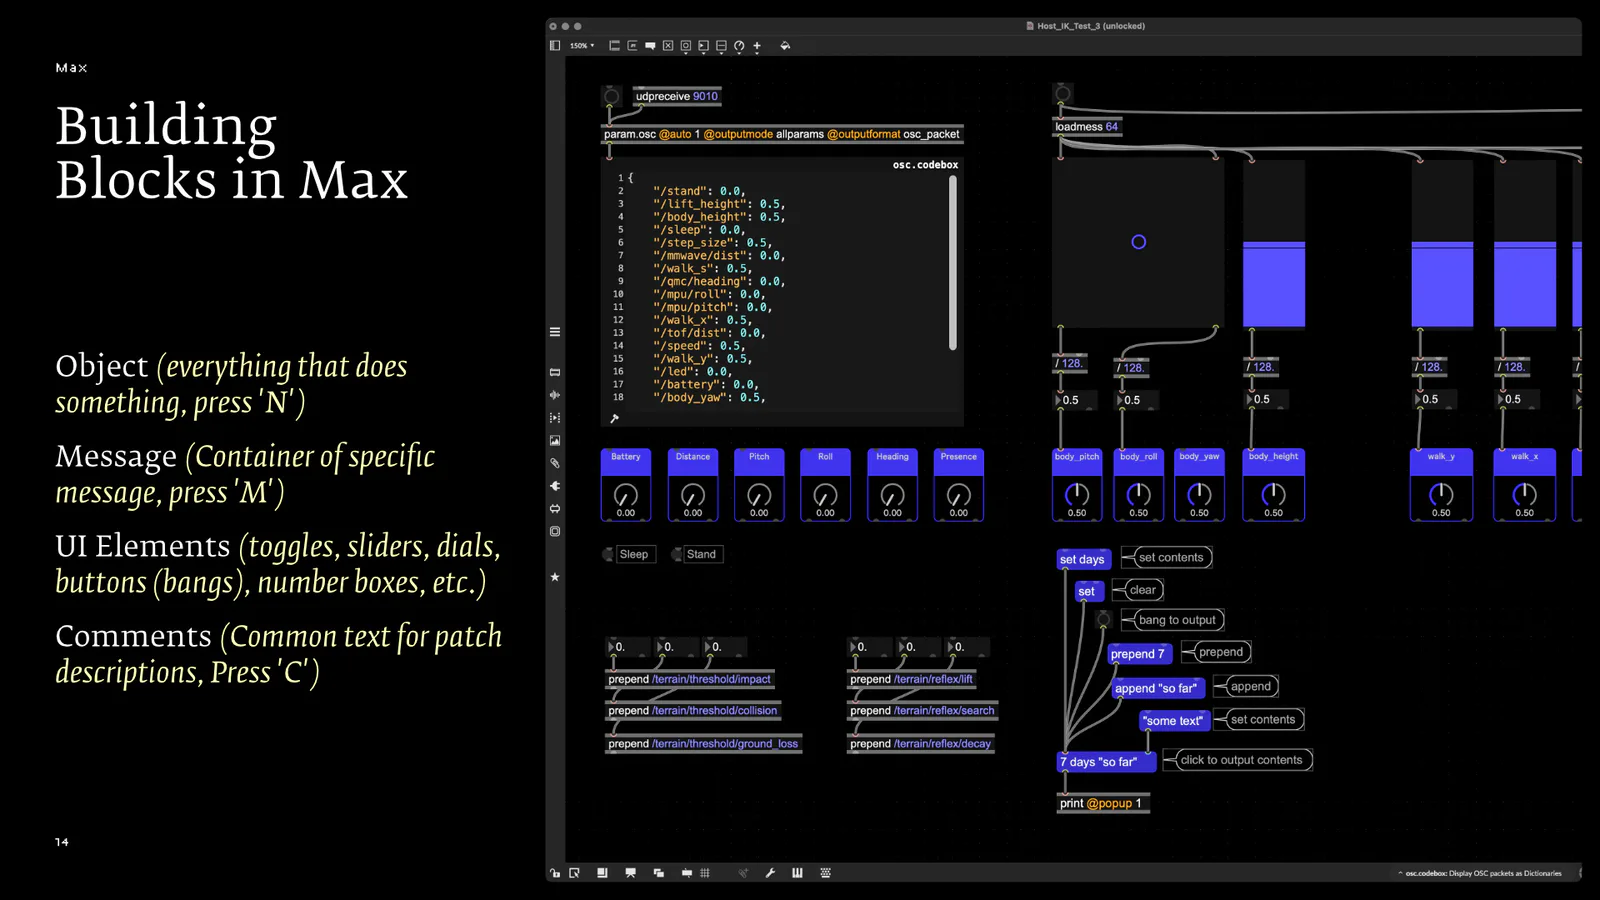Open the plug-ins browser in left sidebar
This screenshot has width=1600, height=900.
click(555, 486)
